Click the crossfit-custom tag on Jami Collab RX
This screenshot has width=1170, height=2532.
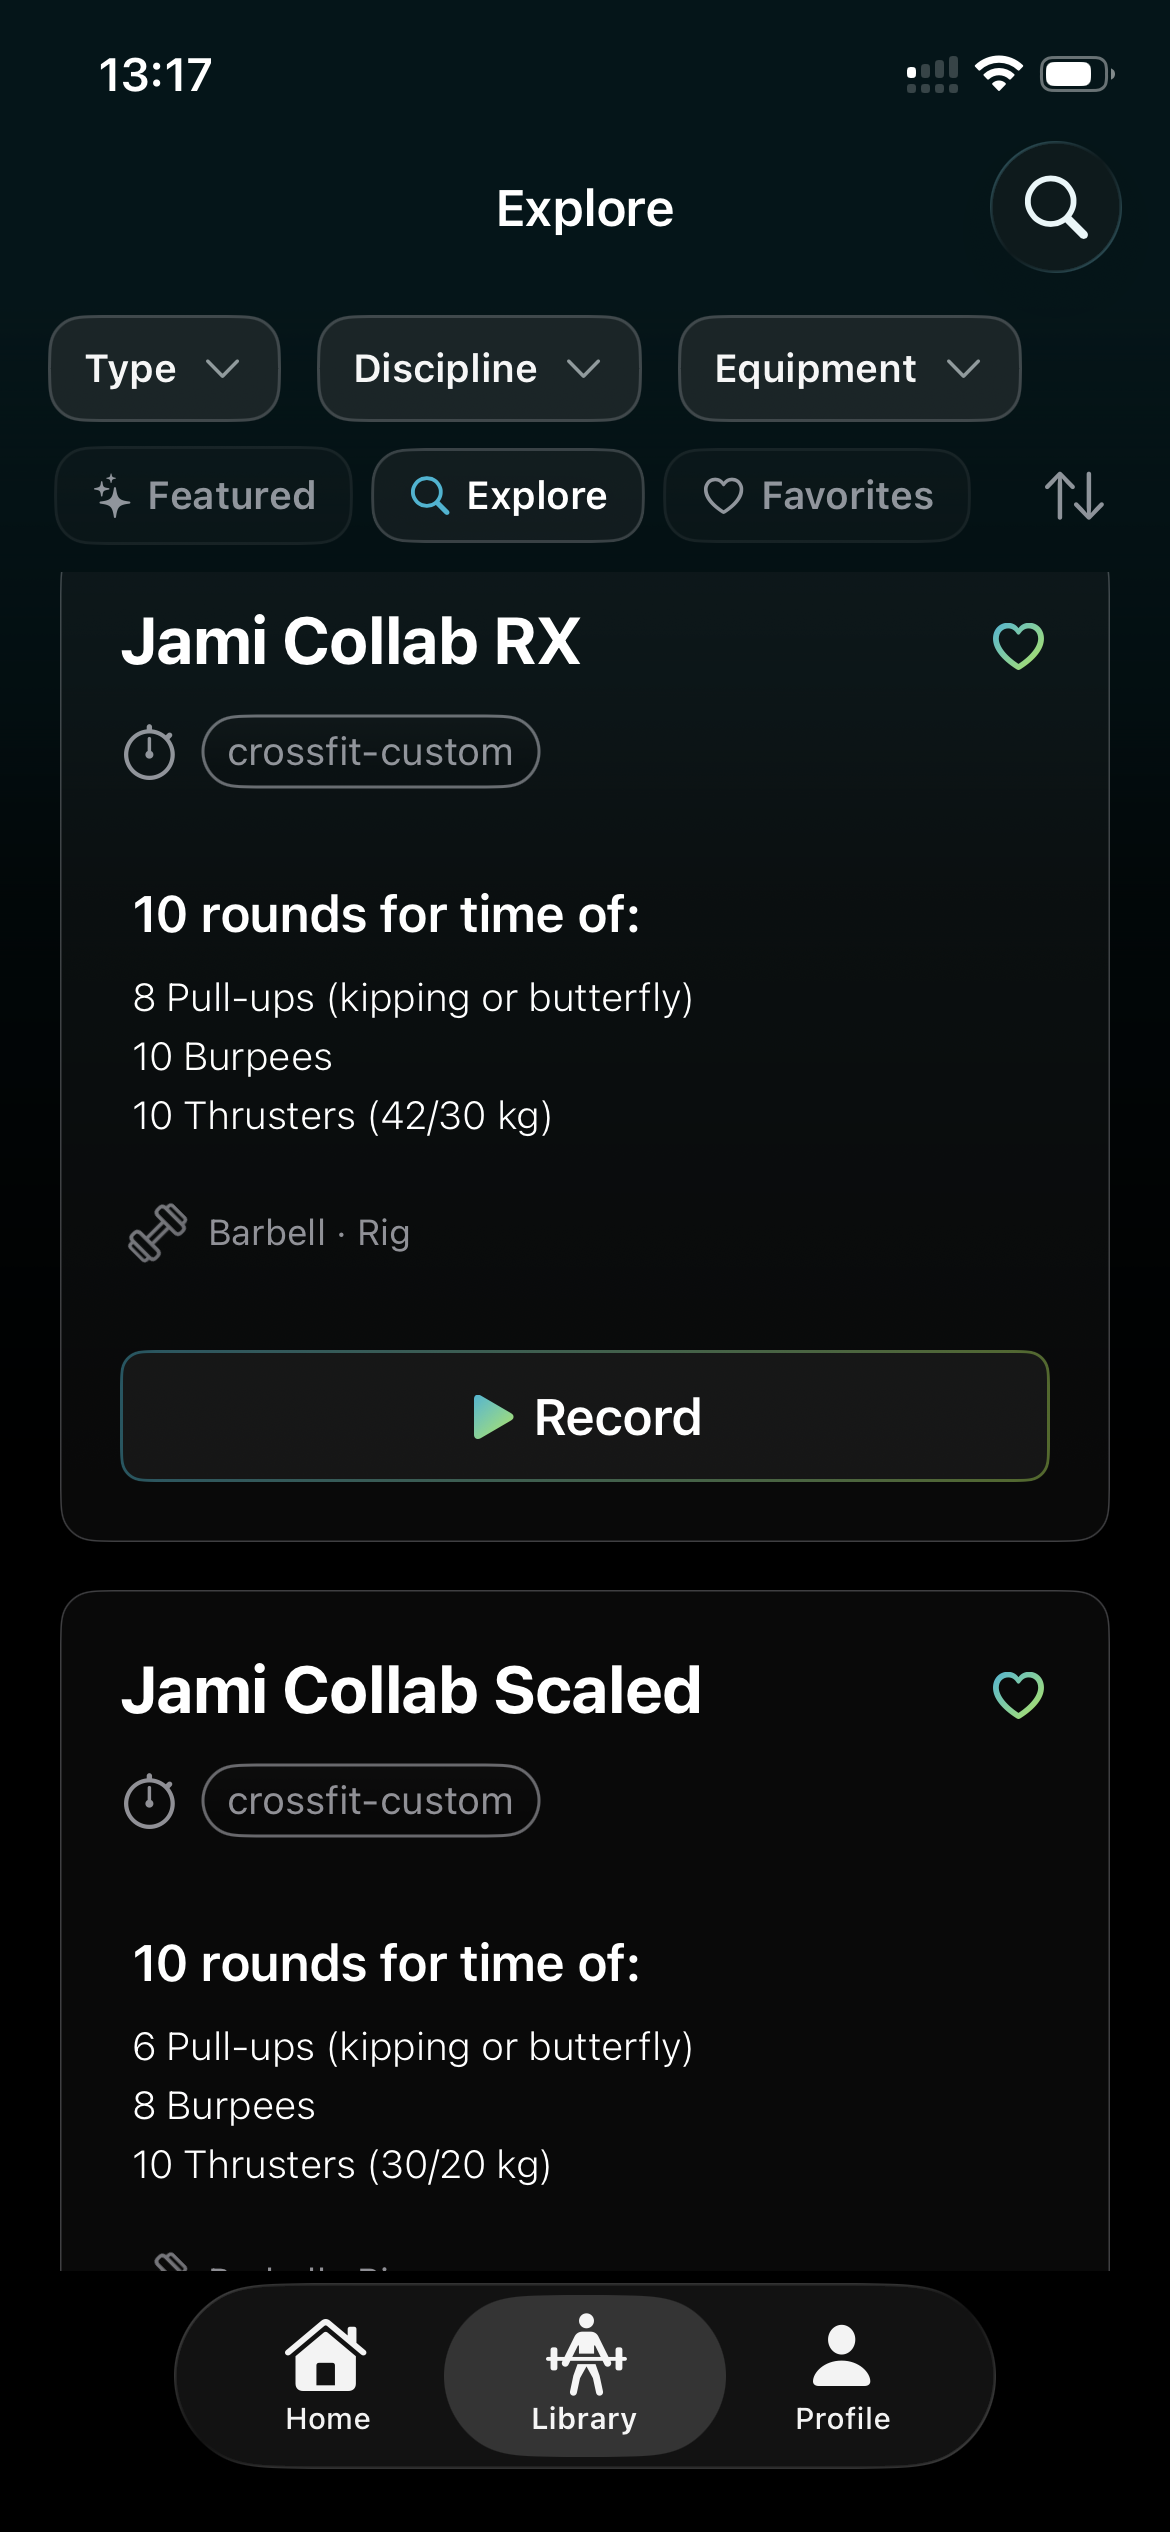(x=370, y=751)
